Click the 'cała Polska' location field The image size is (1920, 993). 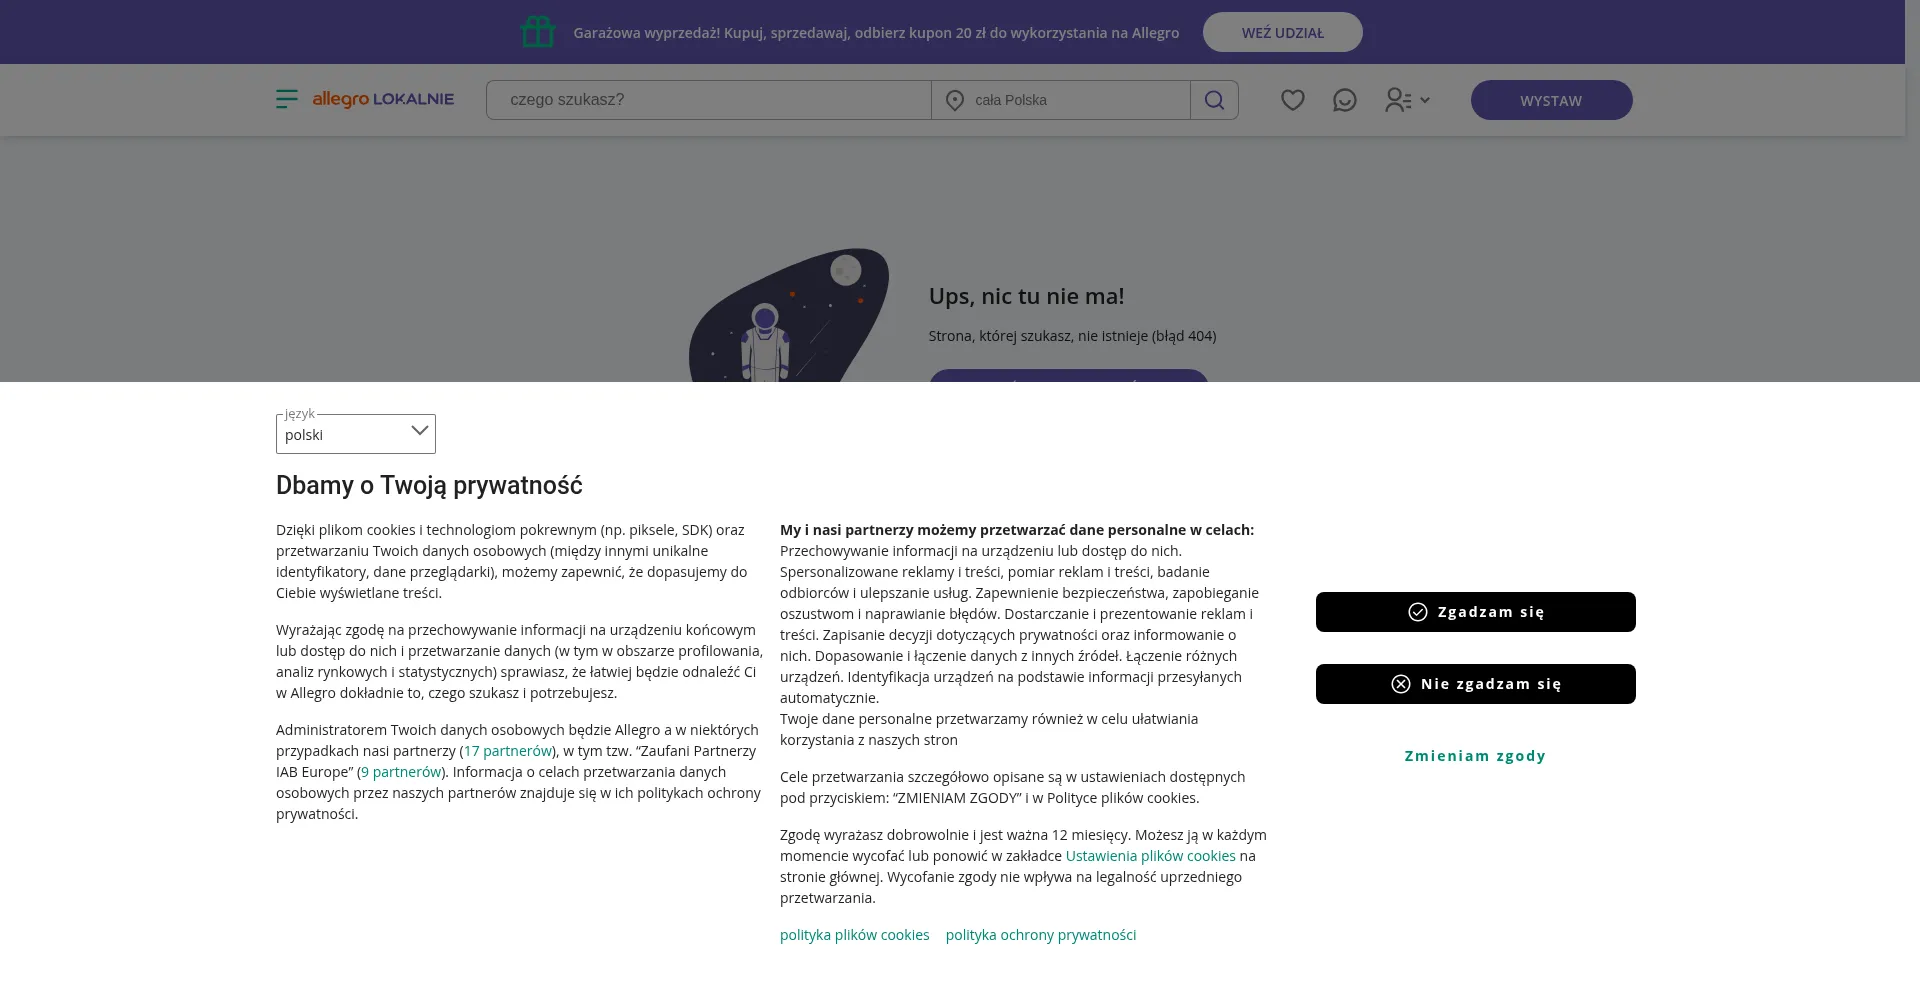[x=1061, y=100]
